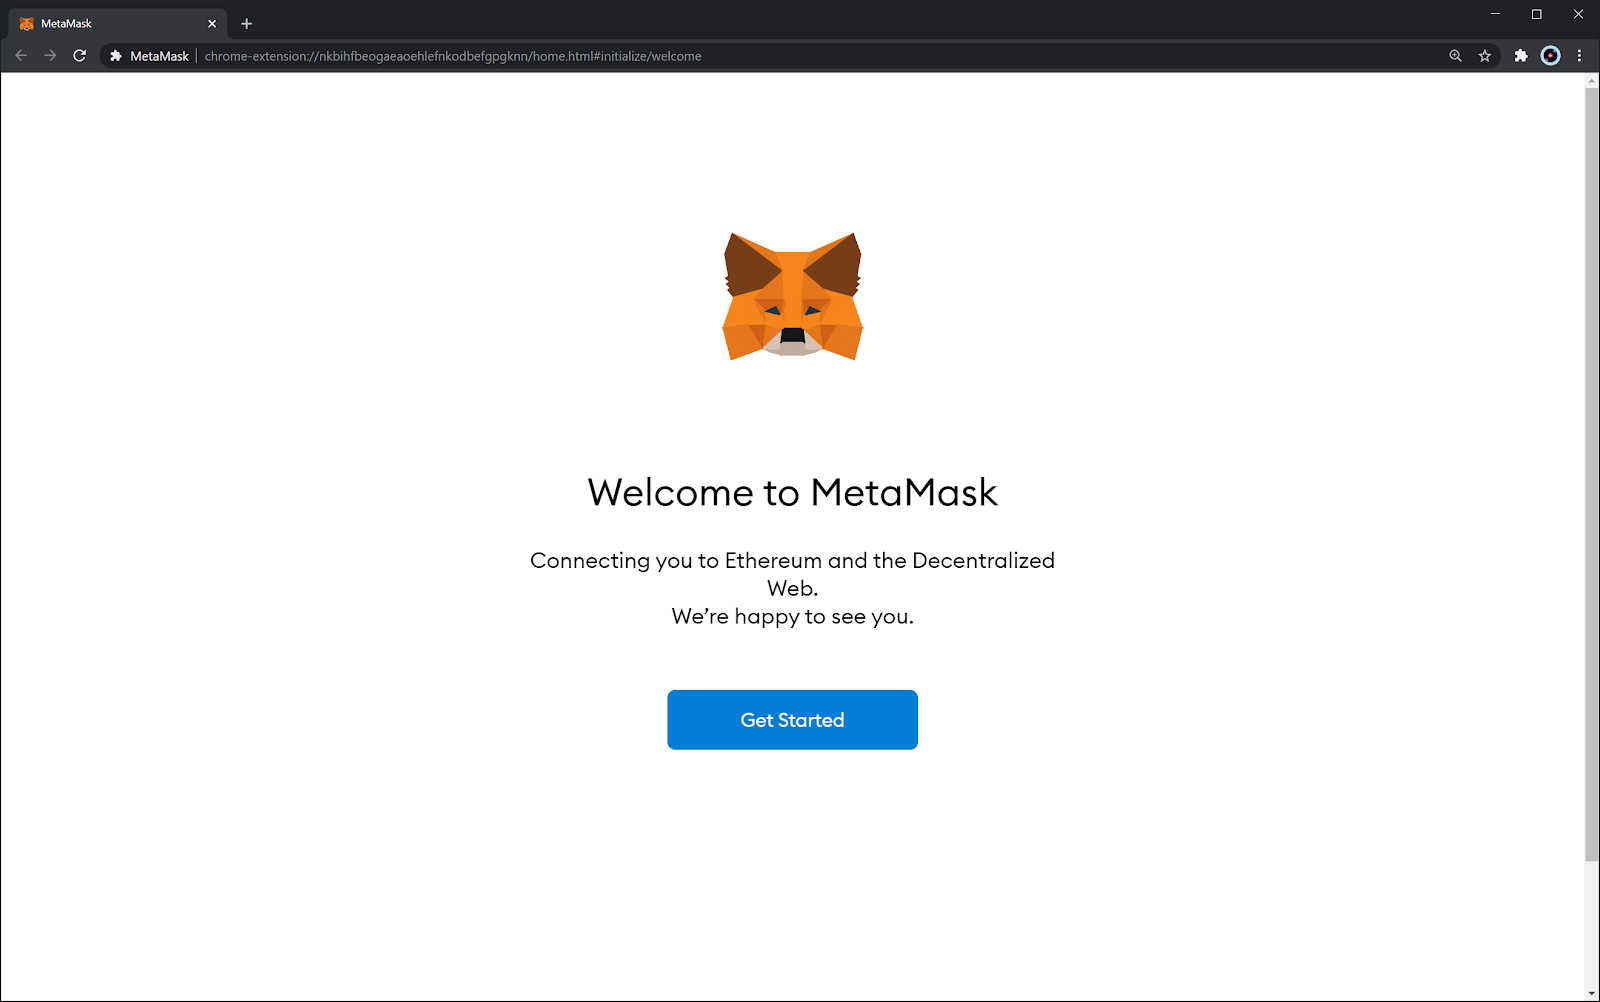Click the scrollbar down arrow
The width and height of the screenshot is (1600, 1002).
pos(1592,994)
